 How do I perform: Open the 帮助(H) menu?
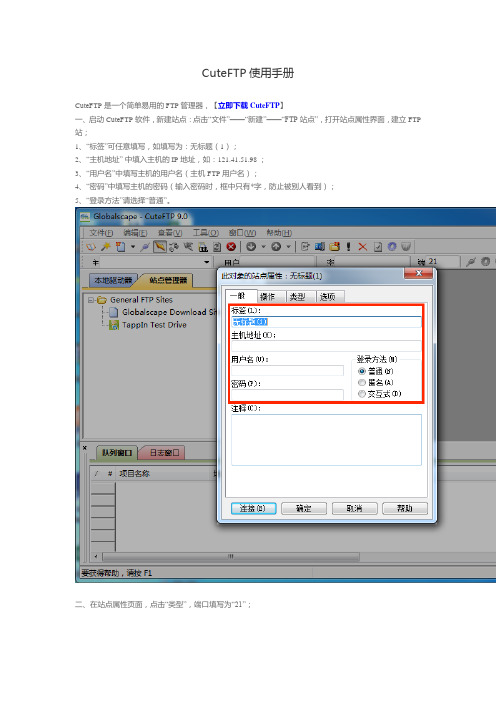click(x=279, y=233)
